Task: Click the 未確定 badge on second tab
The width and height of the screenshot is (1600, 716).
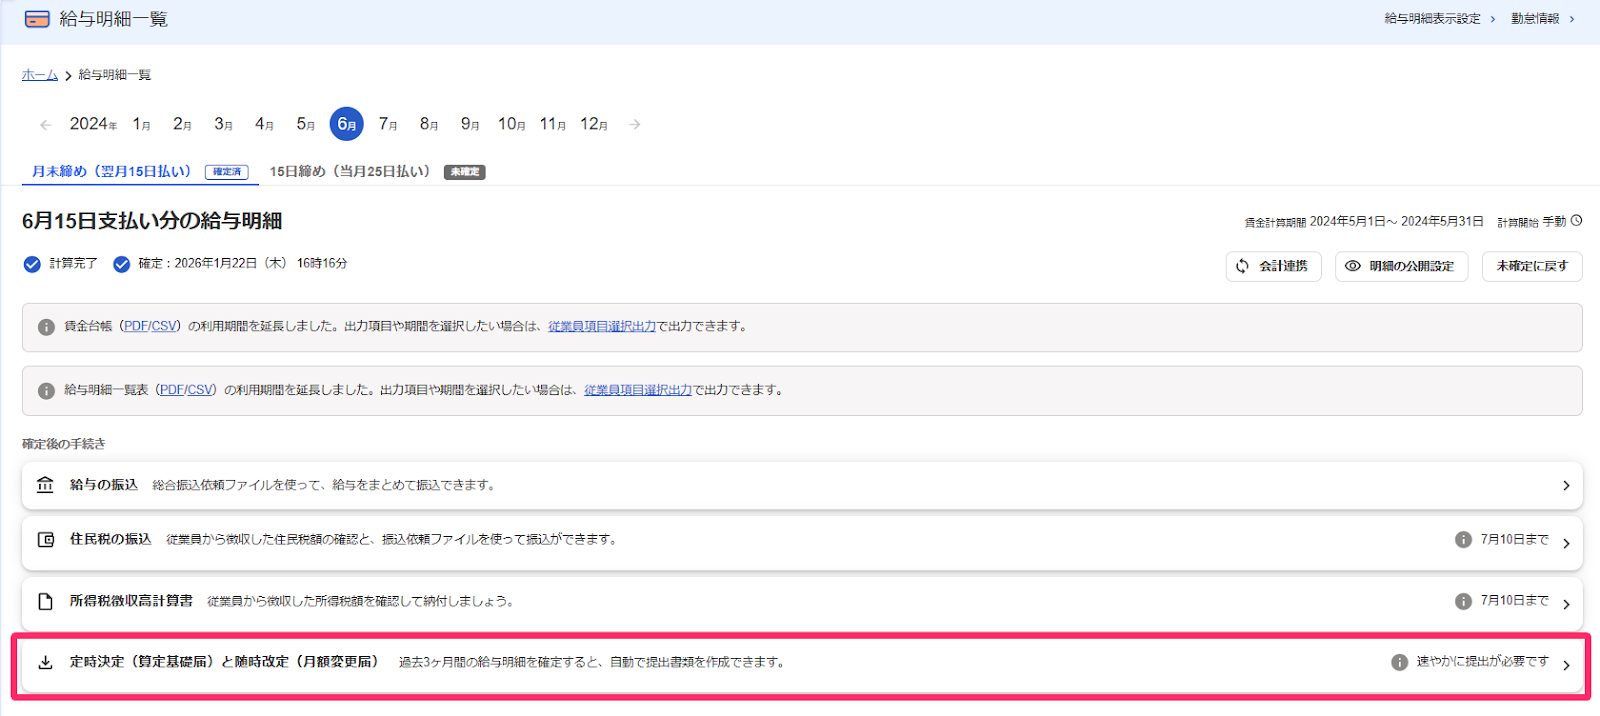Action: click(x=464, y=172)
